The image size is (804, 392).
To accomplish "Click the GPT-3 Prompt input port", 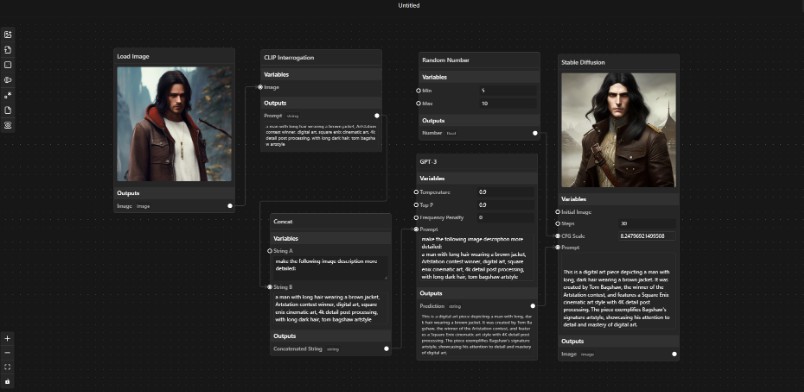I will (416, 229).
